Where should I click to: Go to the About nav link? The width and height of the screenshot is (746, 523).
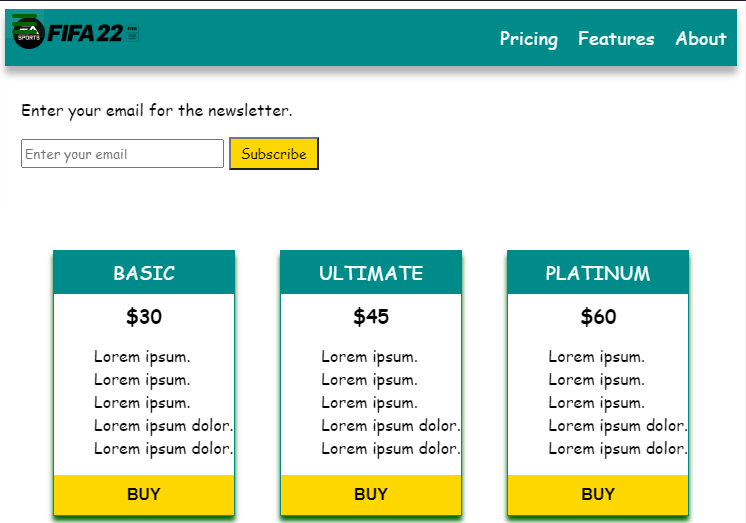coord(701,39)
